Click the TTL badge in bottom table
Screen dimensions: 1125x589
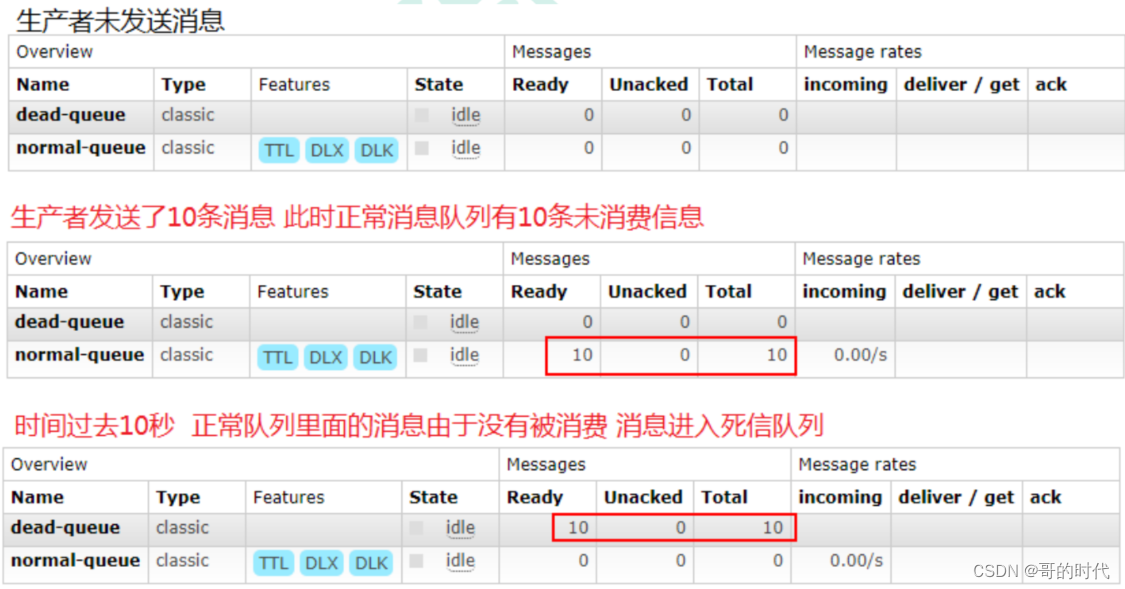click(x=273, y=563)
